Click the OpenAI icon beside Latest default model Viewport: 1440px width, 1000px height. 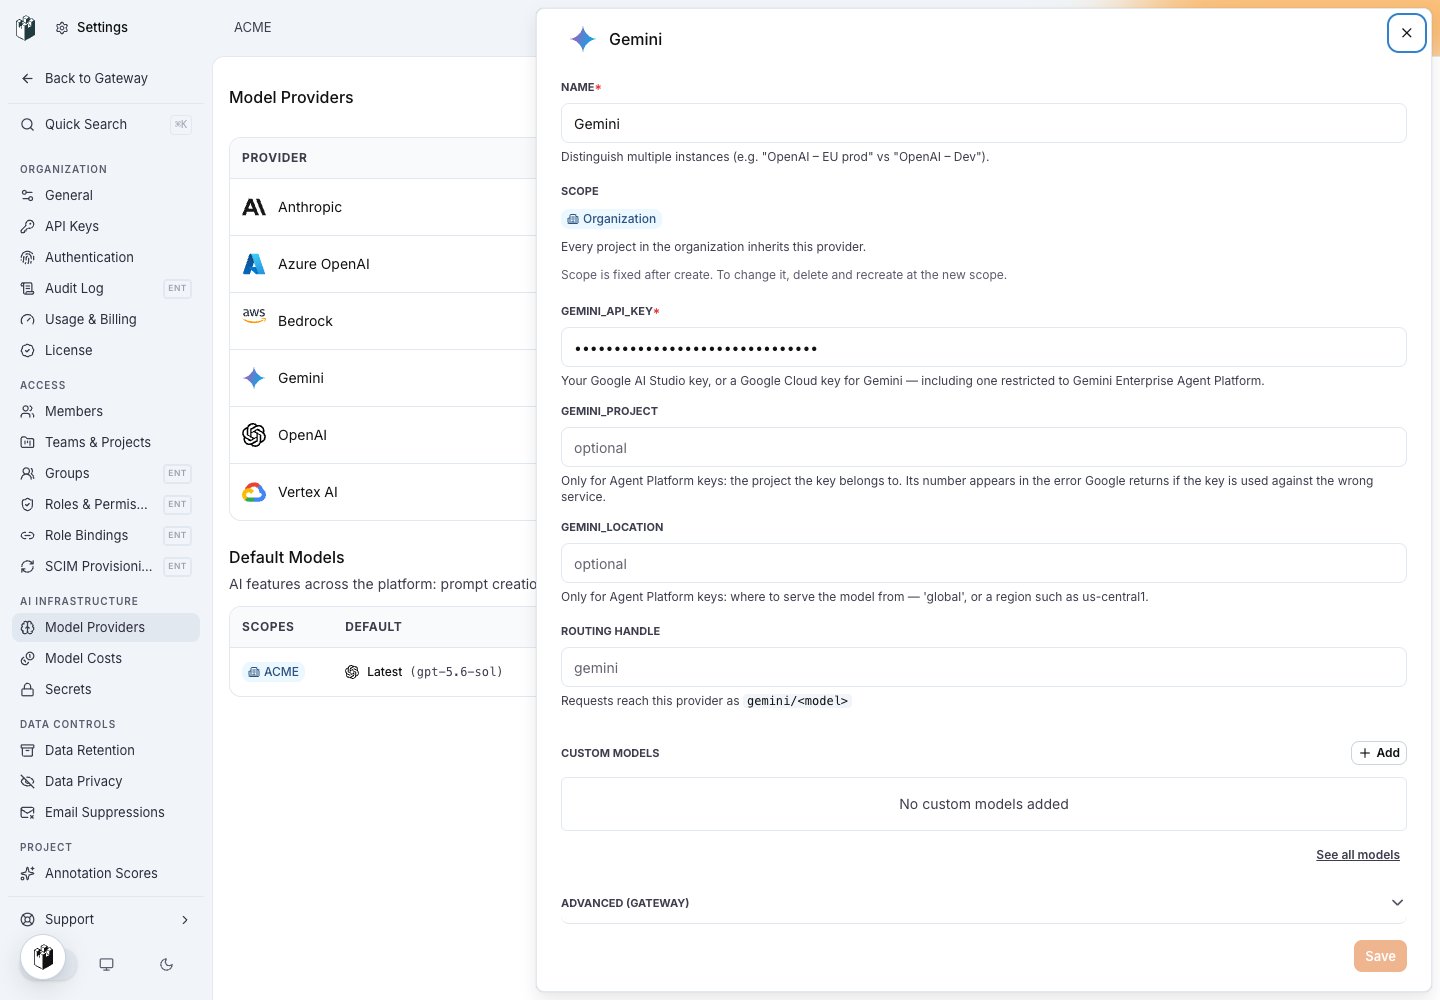pos(352,672)
